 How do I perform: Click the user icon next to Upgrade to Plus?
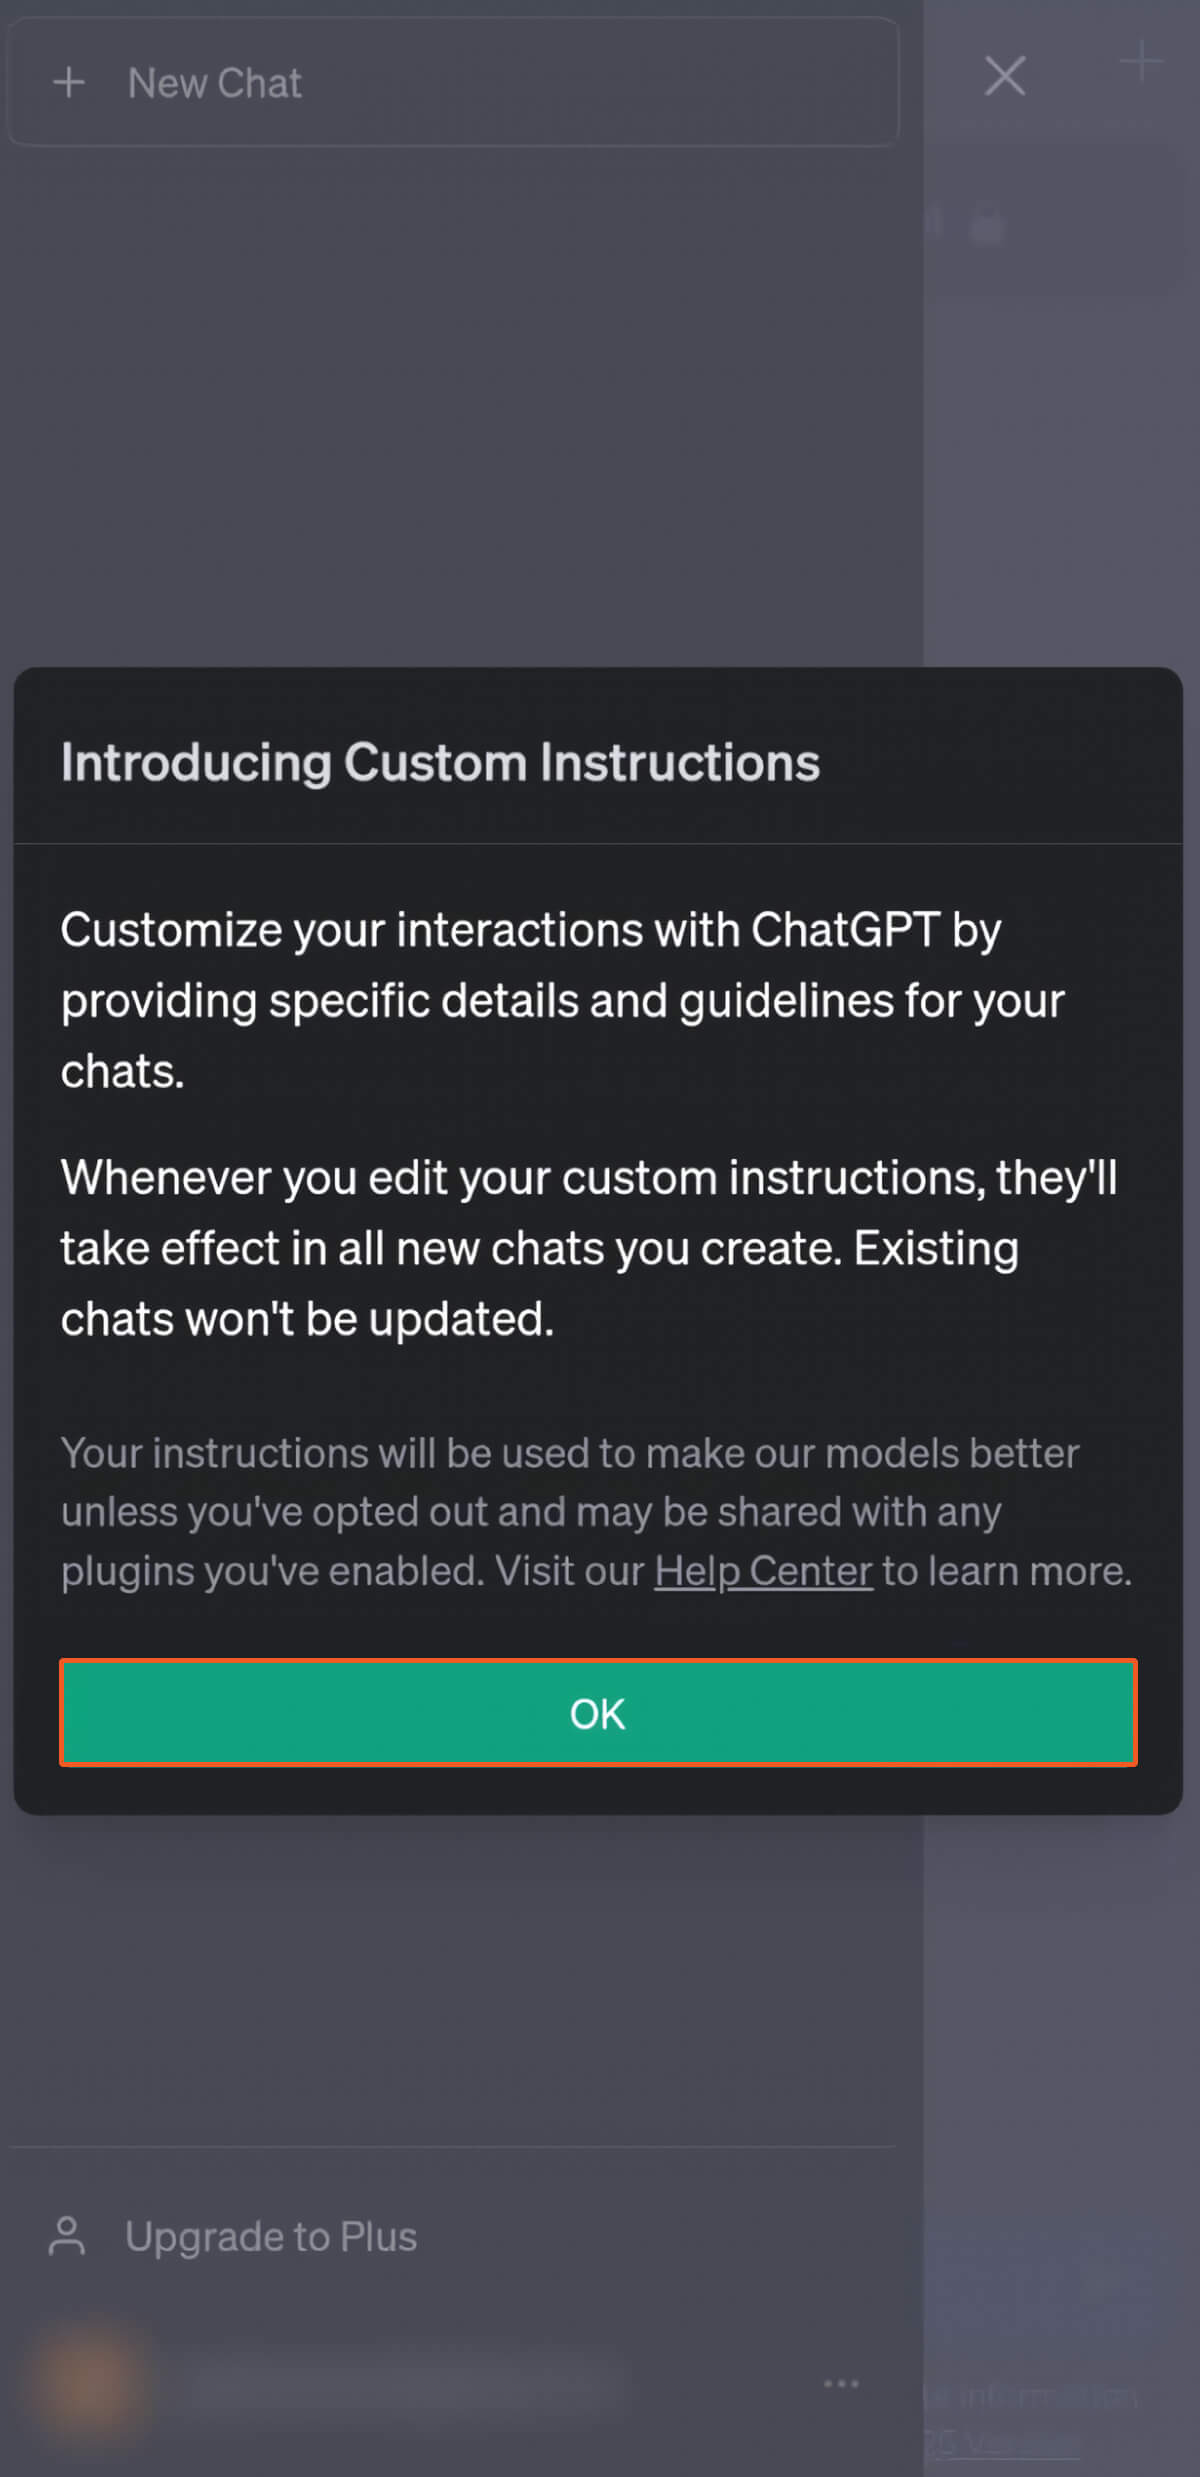tap(67, 2236)
